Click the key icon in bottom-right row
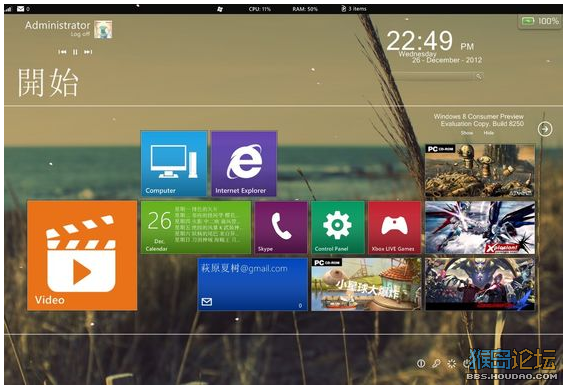 pos(436,363)
